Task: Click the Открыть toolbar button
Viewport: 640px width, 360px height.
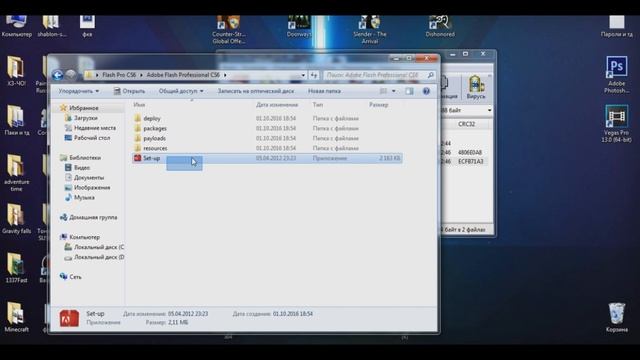Action: coord(129,91)
